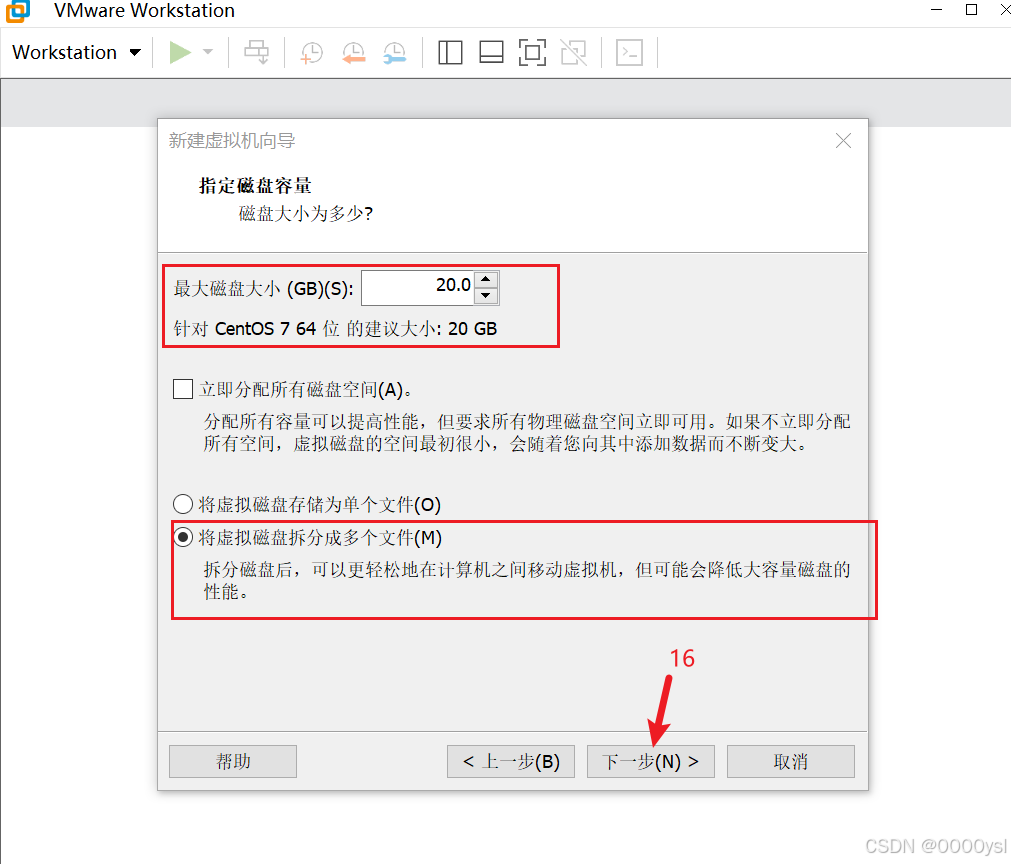Cancel the wizard with 取消 button
This screenshot has height=864, width=1011.
point(790,761)
